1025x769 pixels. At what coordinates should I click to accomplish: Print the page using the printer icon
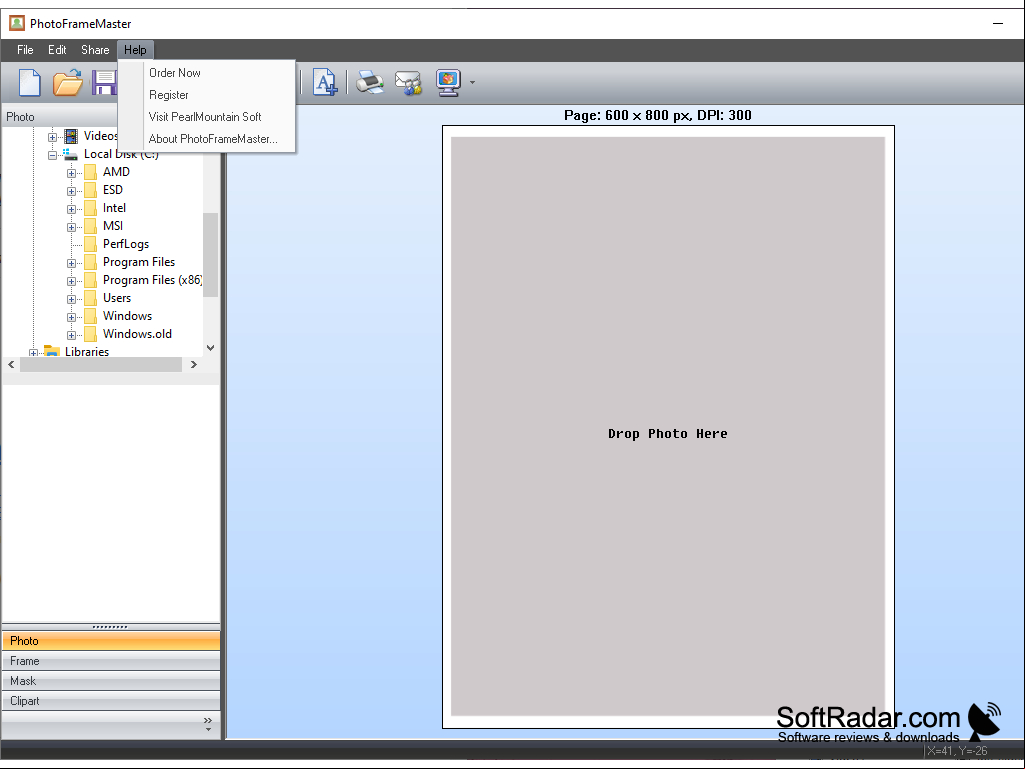[x=370, y=82]
